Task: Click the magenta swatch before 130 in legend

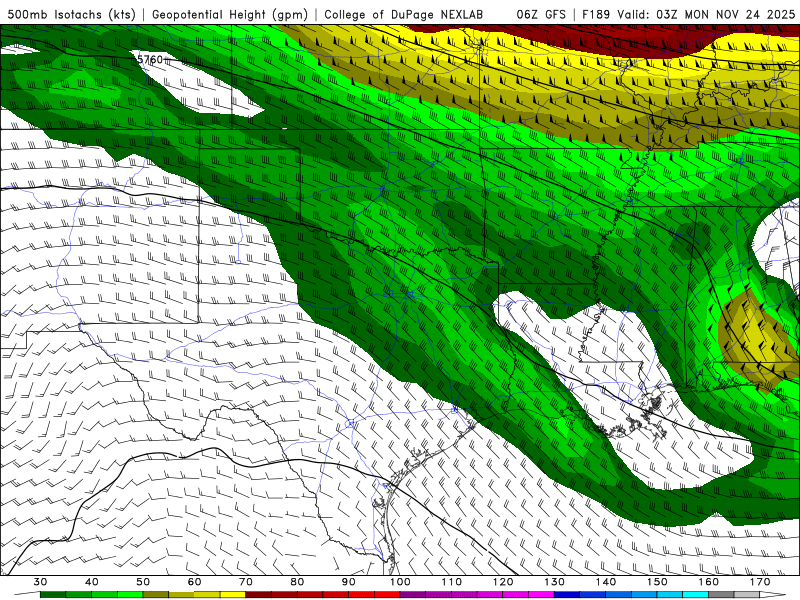Action: [541, 595]
